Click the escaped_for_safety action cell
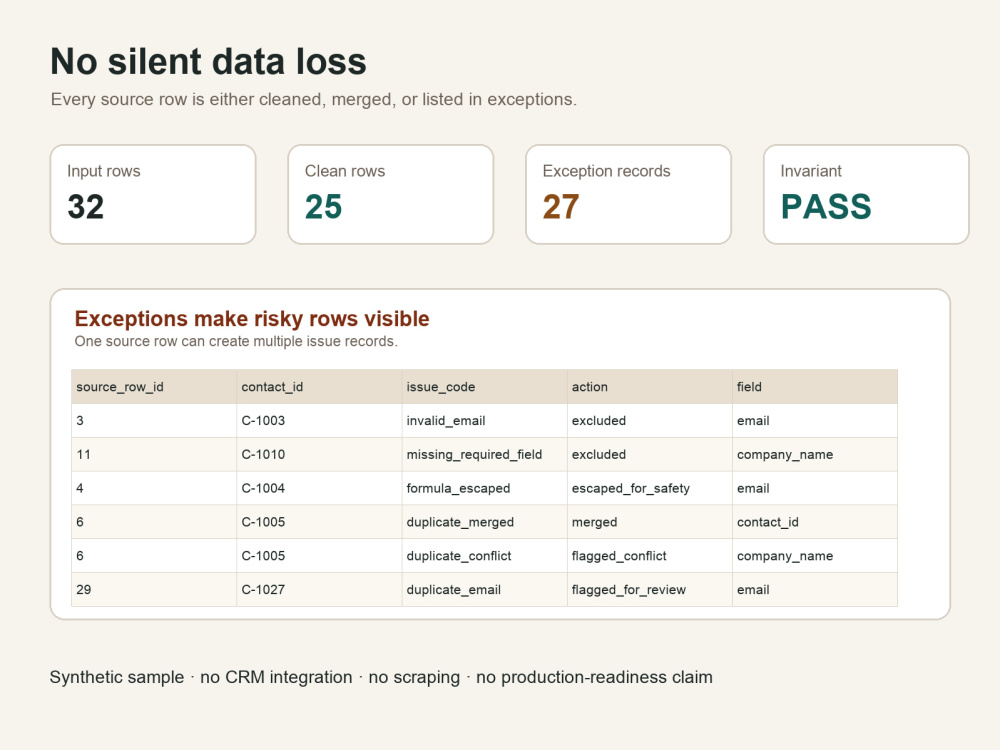 coord(649,489)
